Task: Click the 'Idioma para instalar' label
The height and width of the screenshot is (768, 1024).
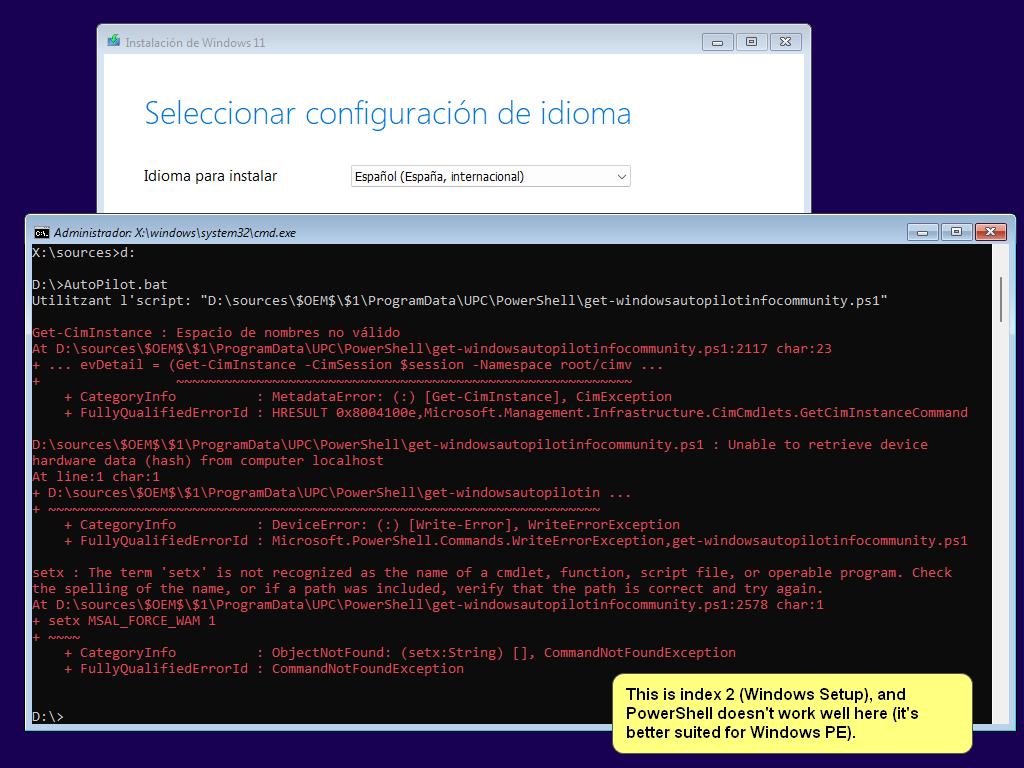Action: [210, 176]
